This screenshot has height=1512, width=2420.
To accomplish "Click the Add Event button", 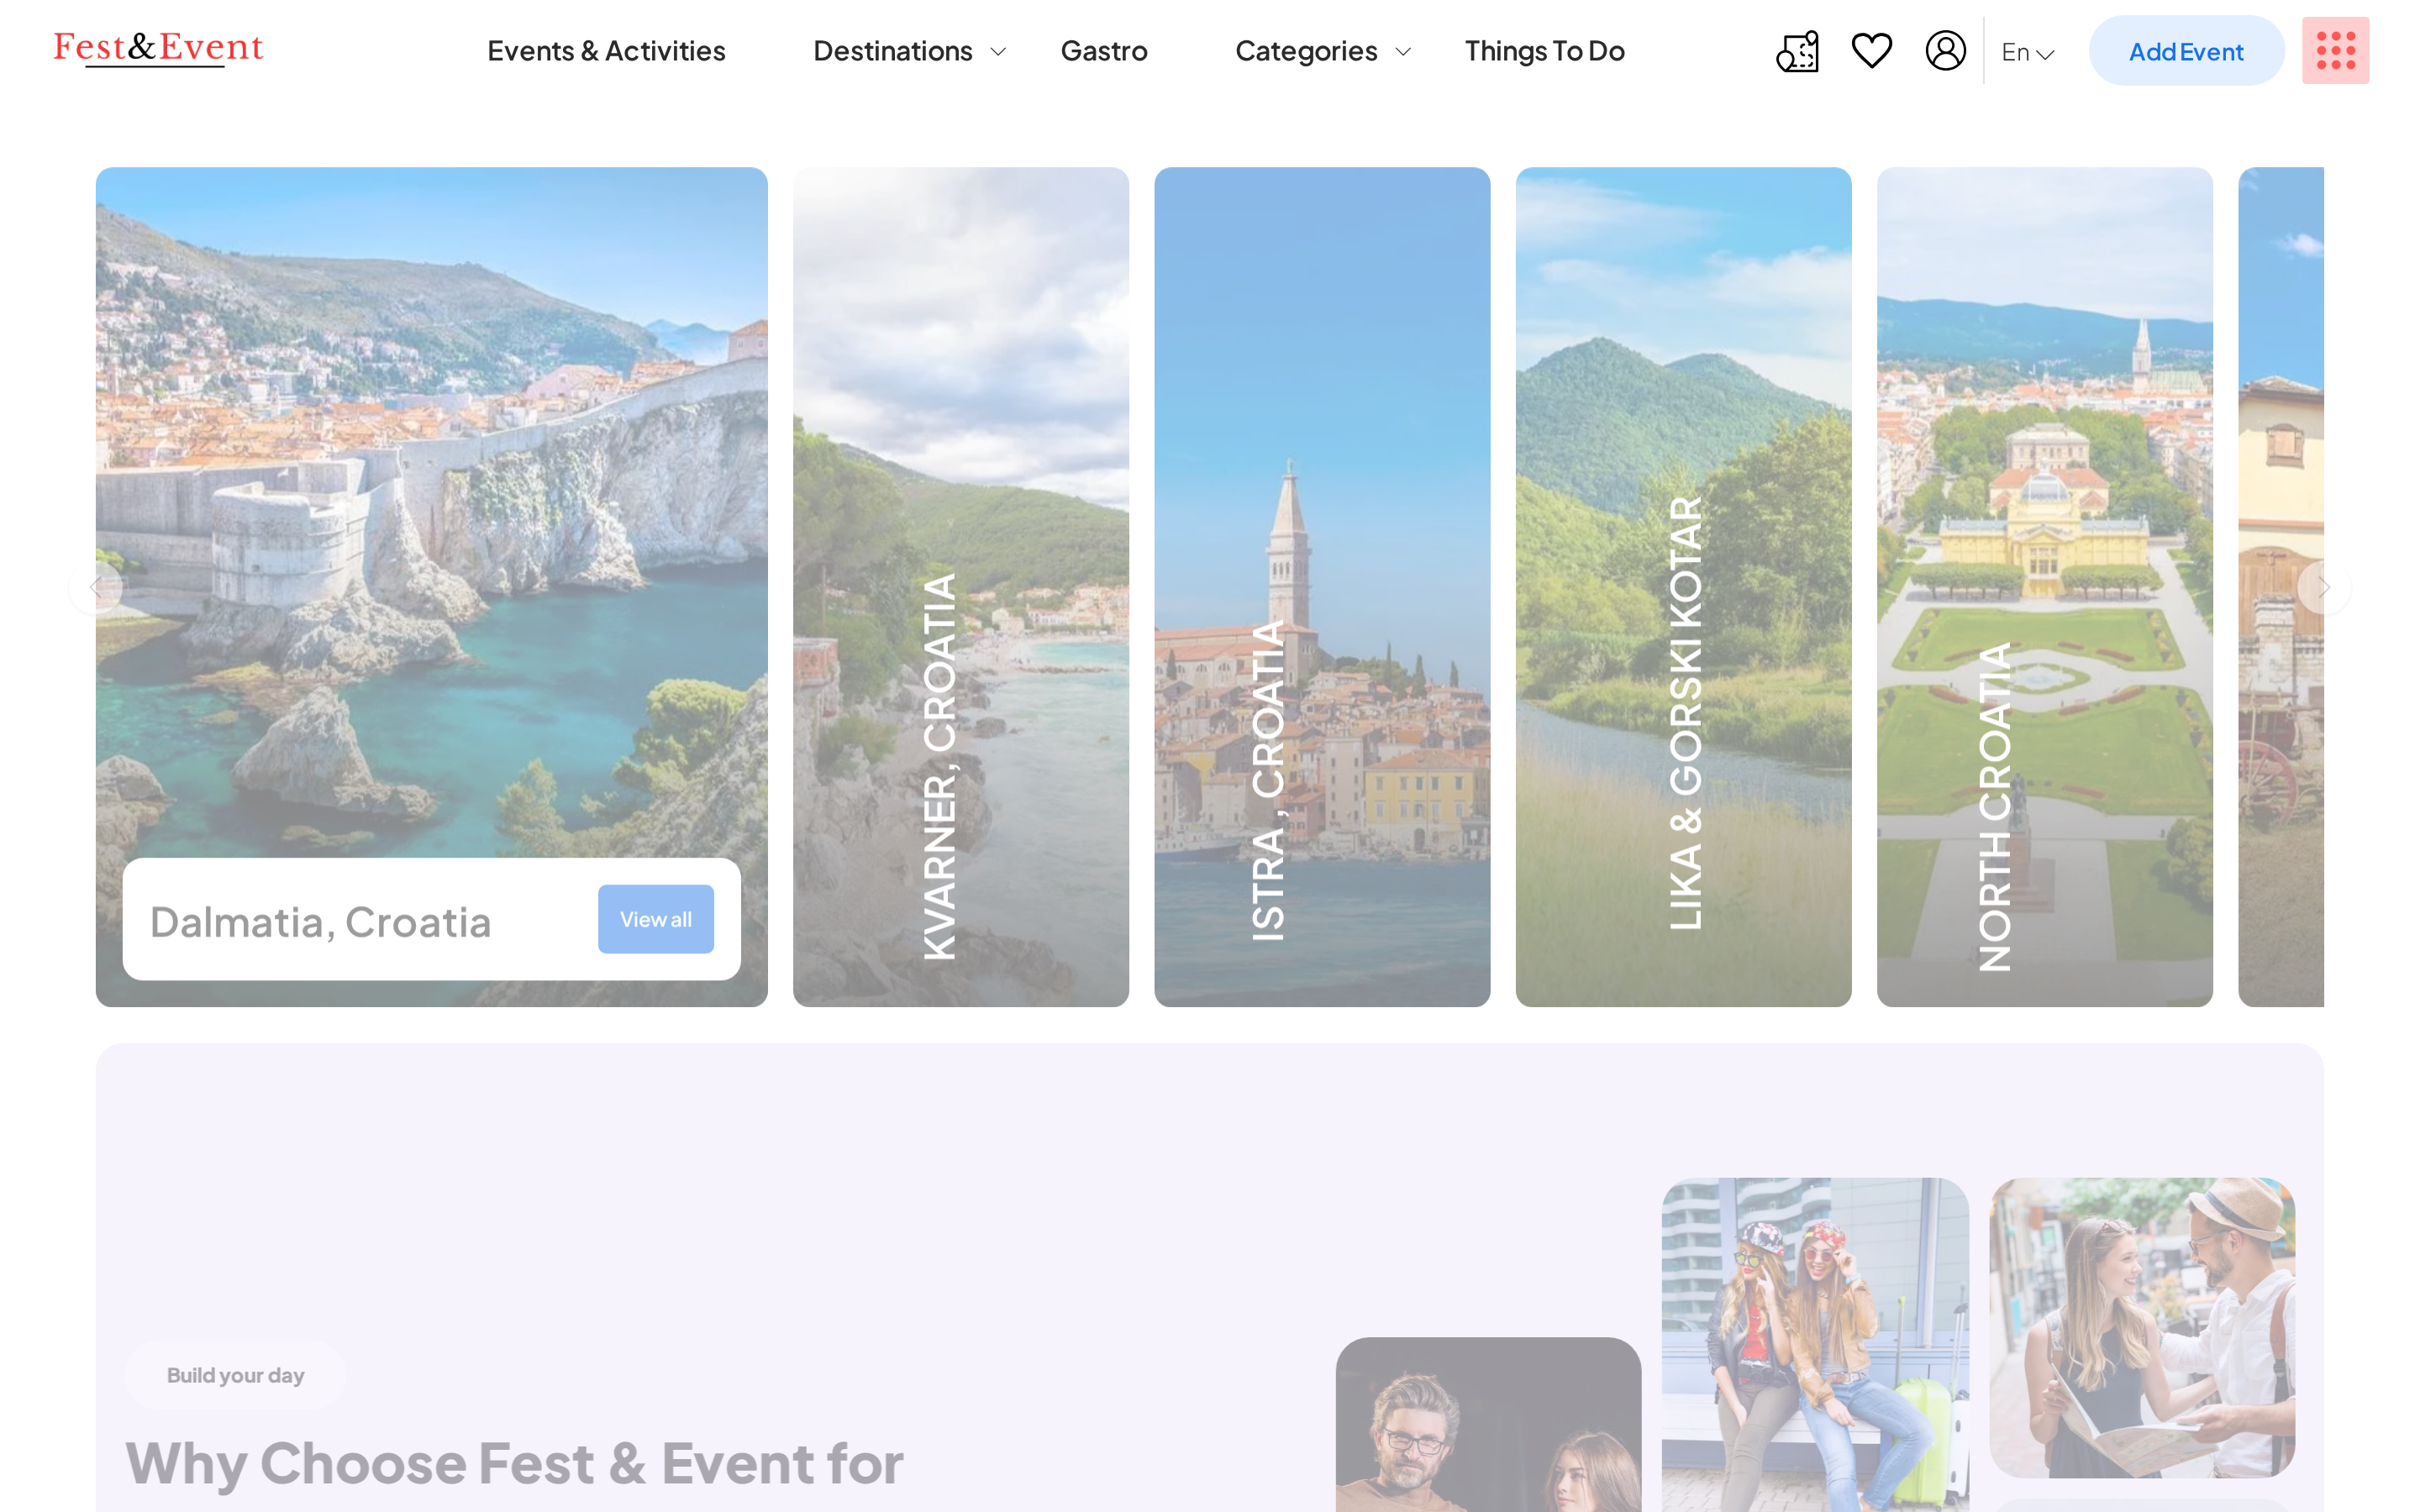I will (2186, 51).
